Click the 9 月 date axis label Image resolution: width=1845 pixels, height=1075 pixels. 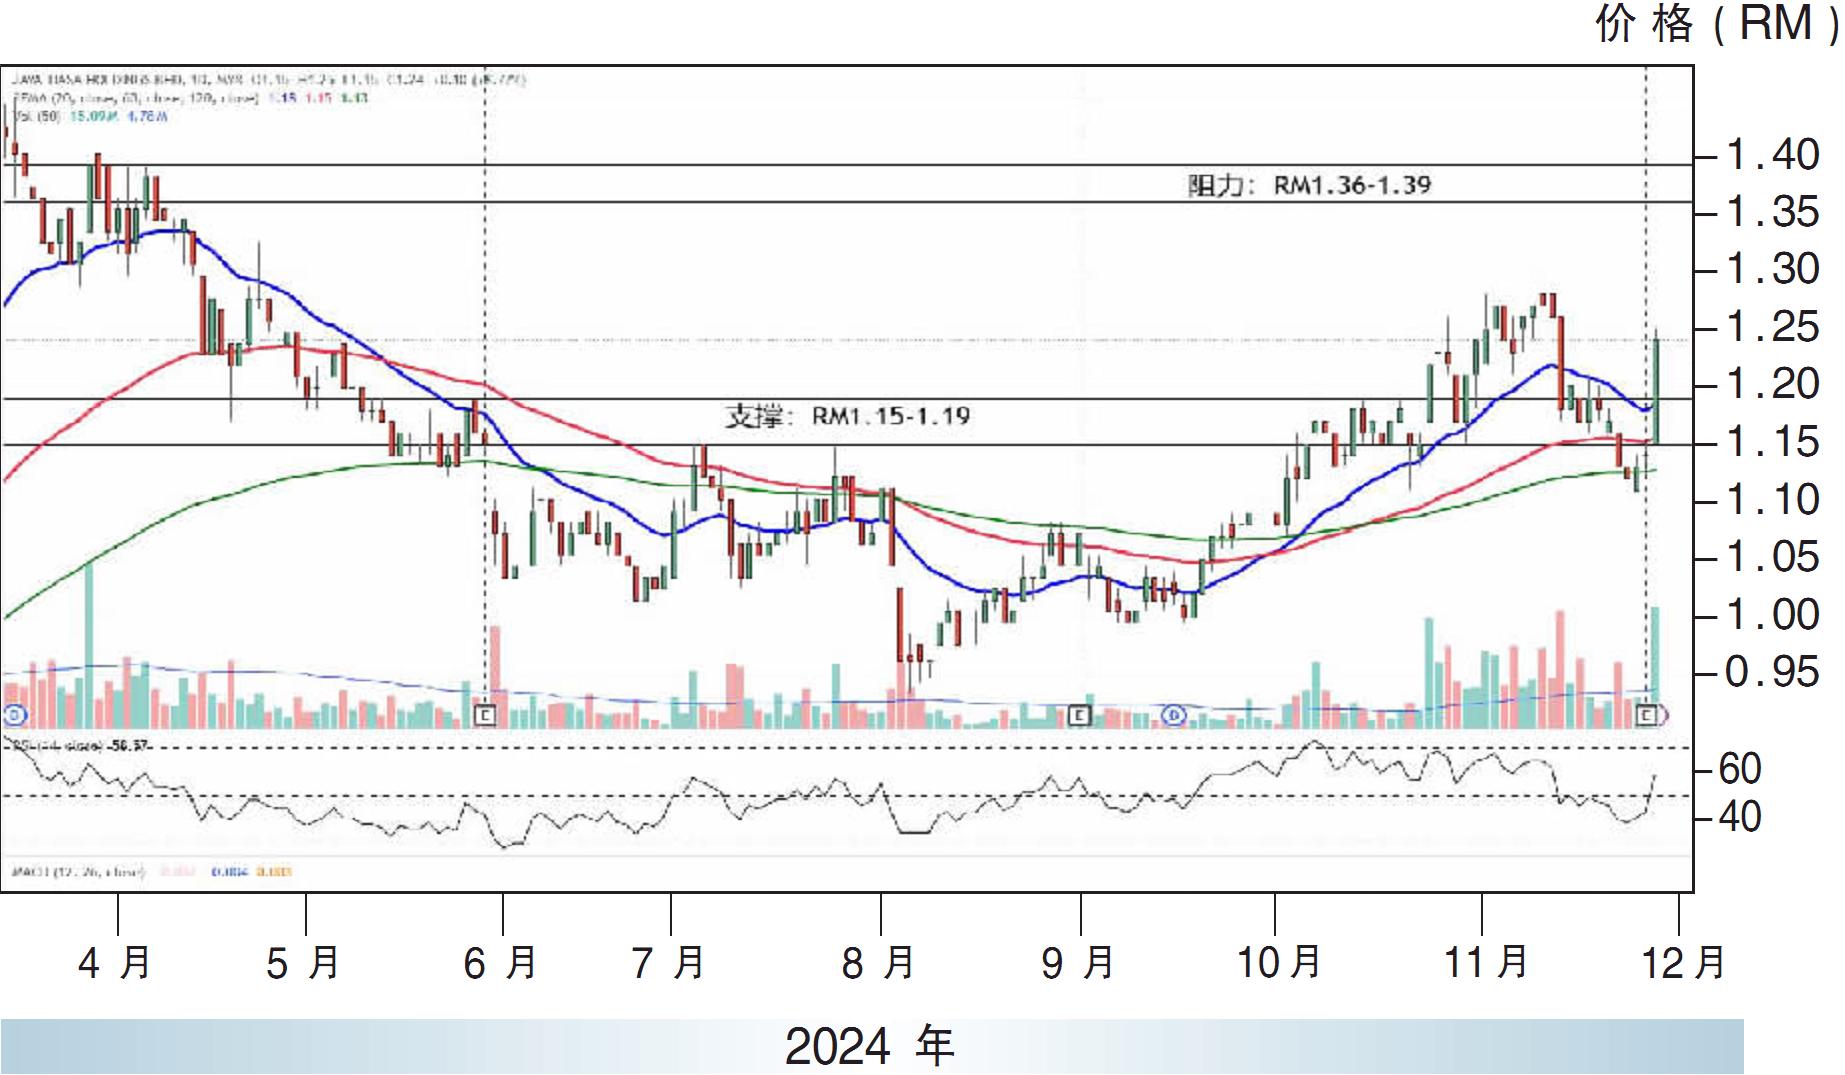[x=1077, y=963]
